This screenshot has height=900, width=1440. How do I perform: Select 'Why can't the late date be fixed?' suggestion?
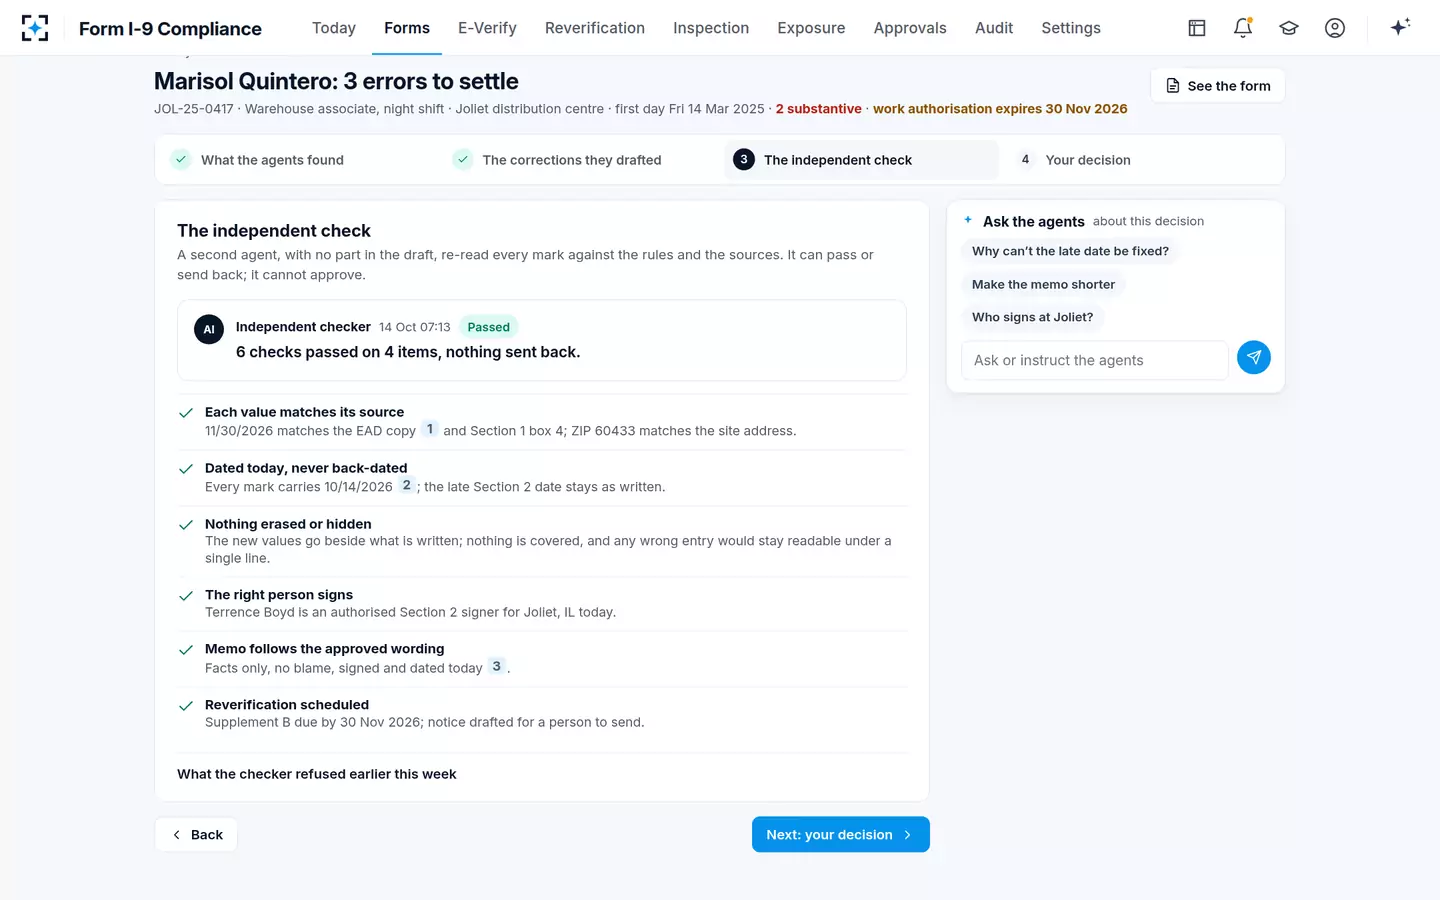pyautogui.click(x=1070, y=251)
